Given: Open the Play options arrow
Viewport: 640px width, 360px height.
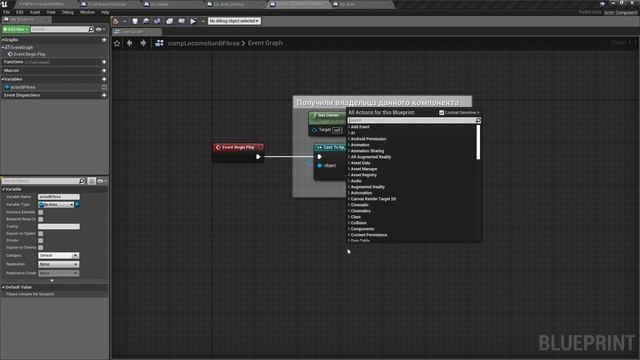Looking at the screenshot, I should pyautogui.click(x=203, y=21).
